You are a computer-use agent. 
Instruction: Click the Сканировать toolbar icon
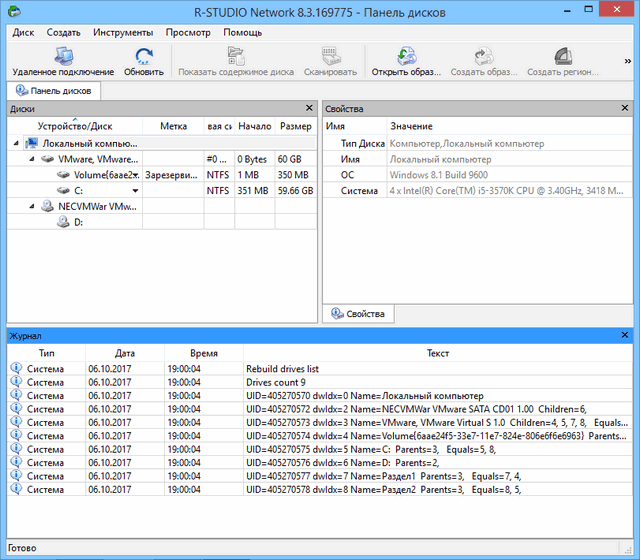pyautogui.click(x=331, y=57)
